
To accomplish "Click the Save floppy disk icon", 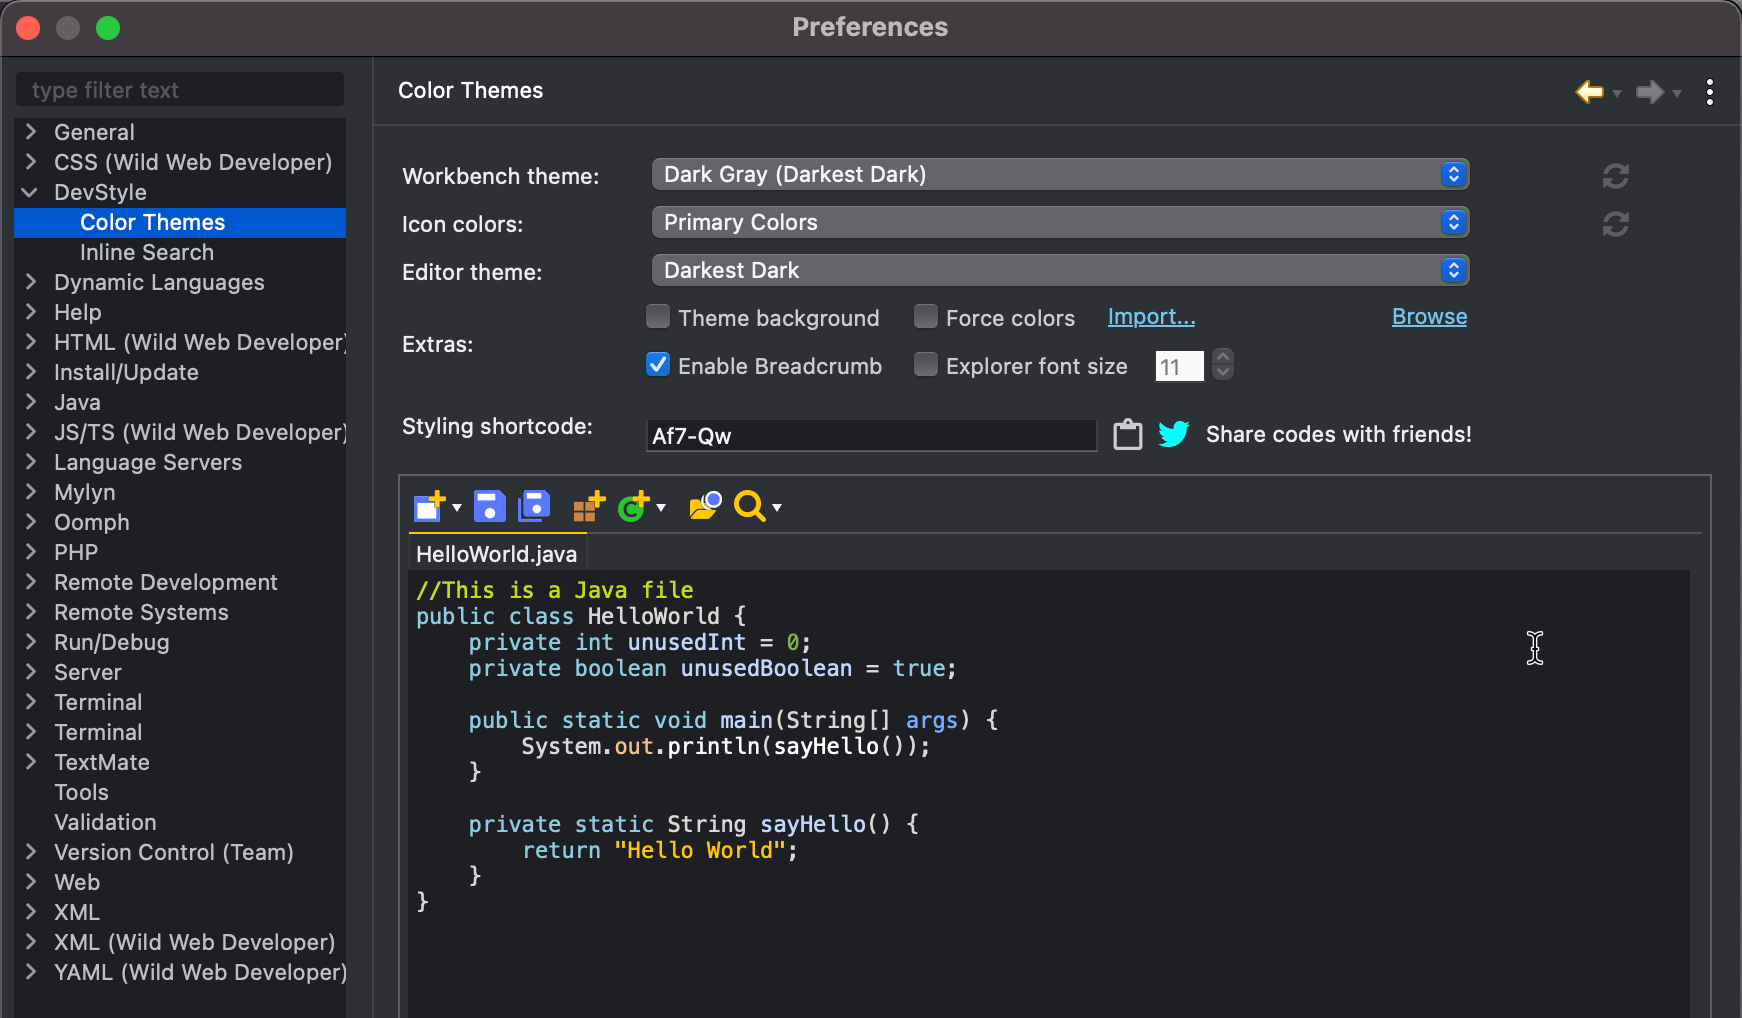I will coord(489,507).
